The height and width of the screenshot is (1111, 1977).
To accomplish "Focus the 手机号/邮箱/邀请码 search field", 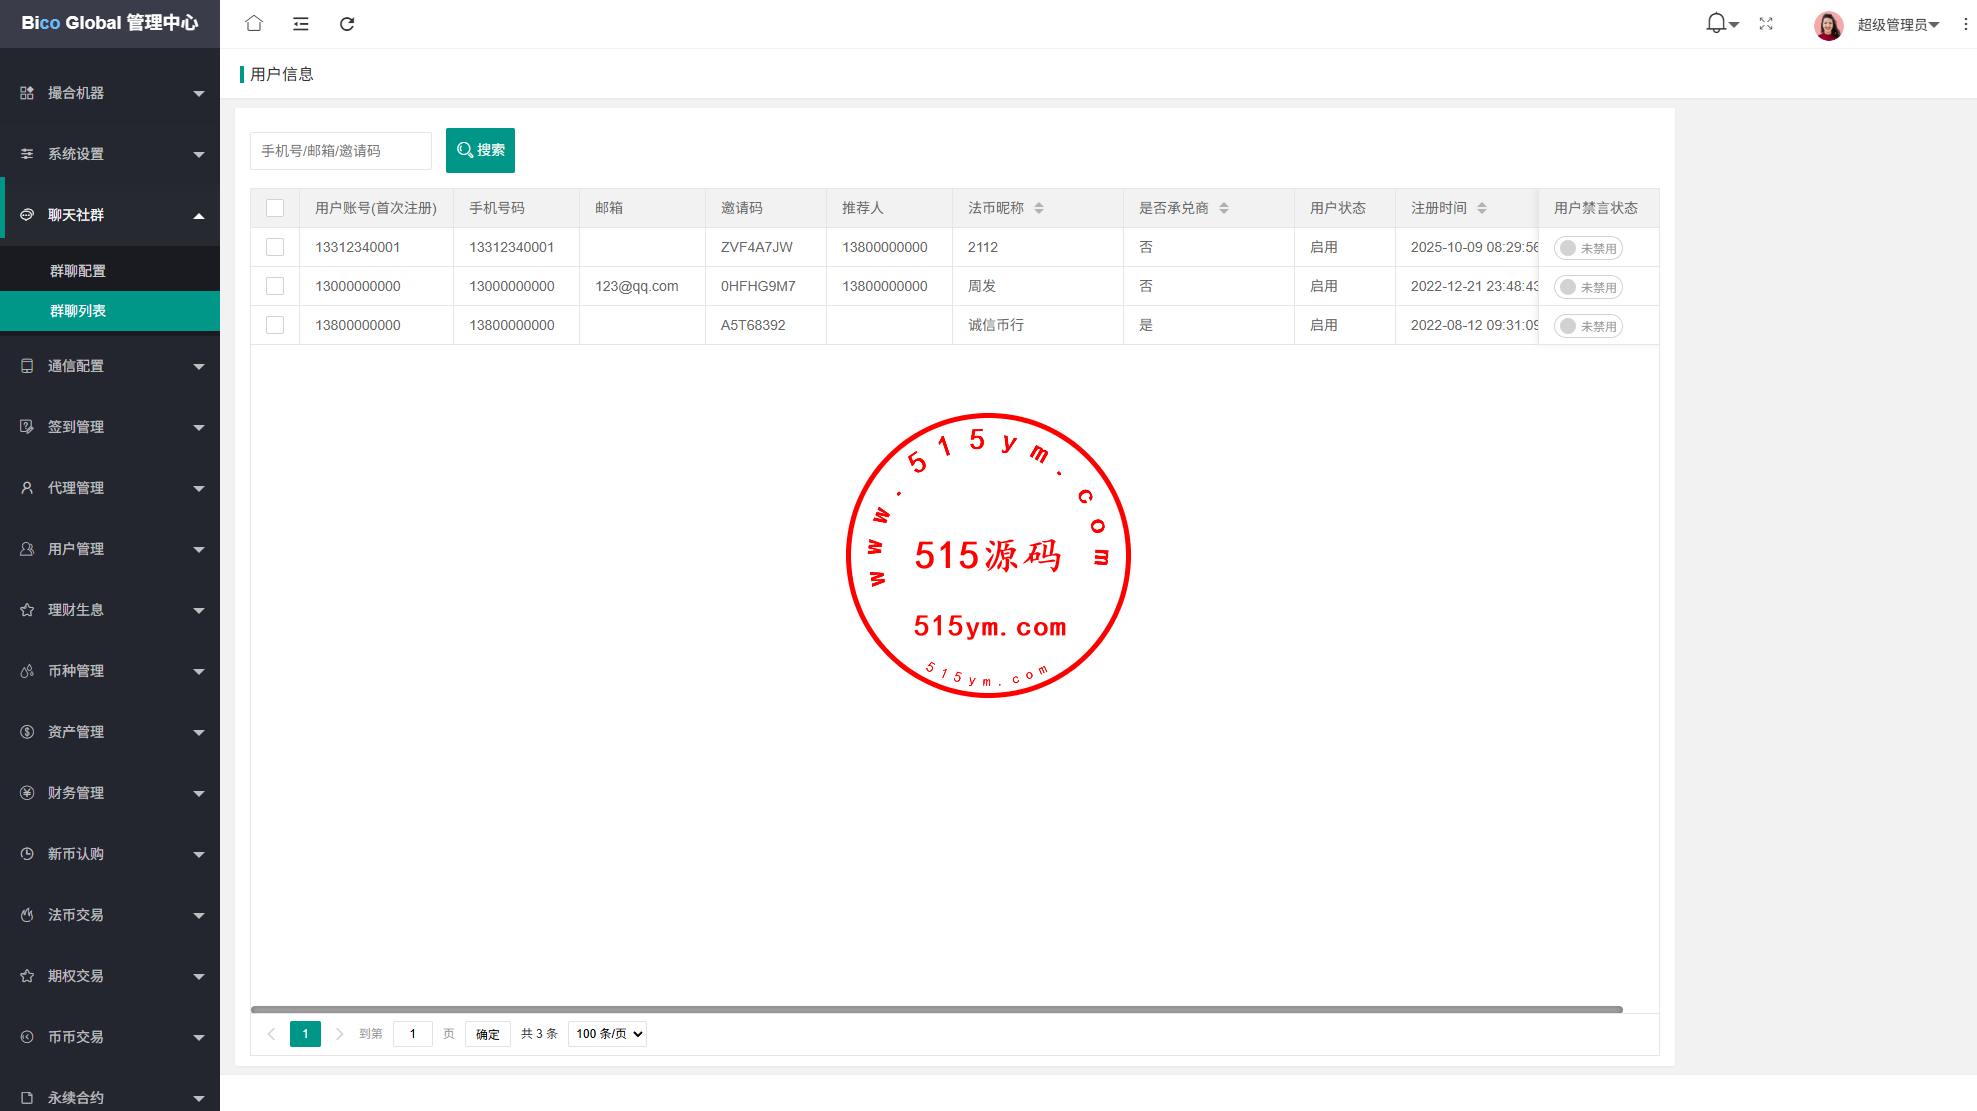I will [340, 151].
